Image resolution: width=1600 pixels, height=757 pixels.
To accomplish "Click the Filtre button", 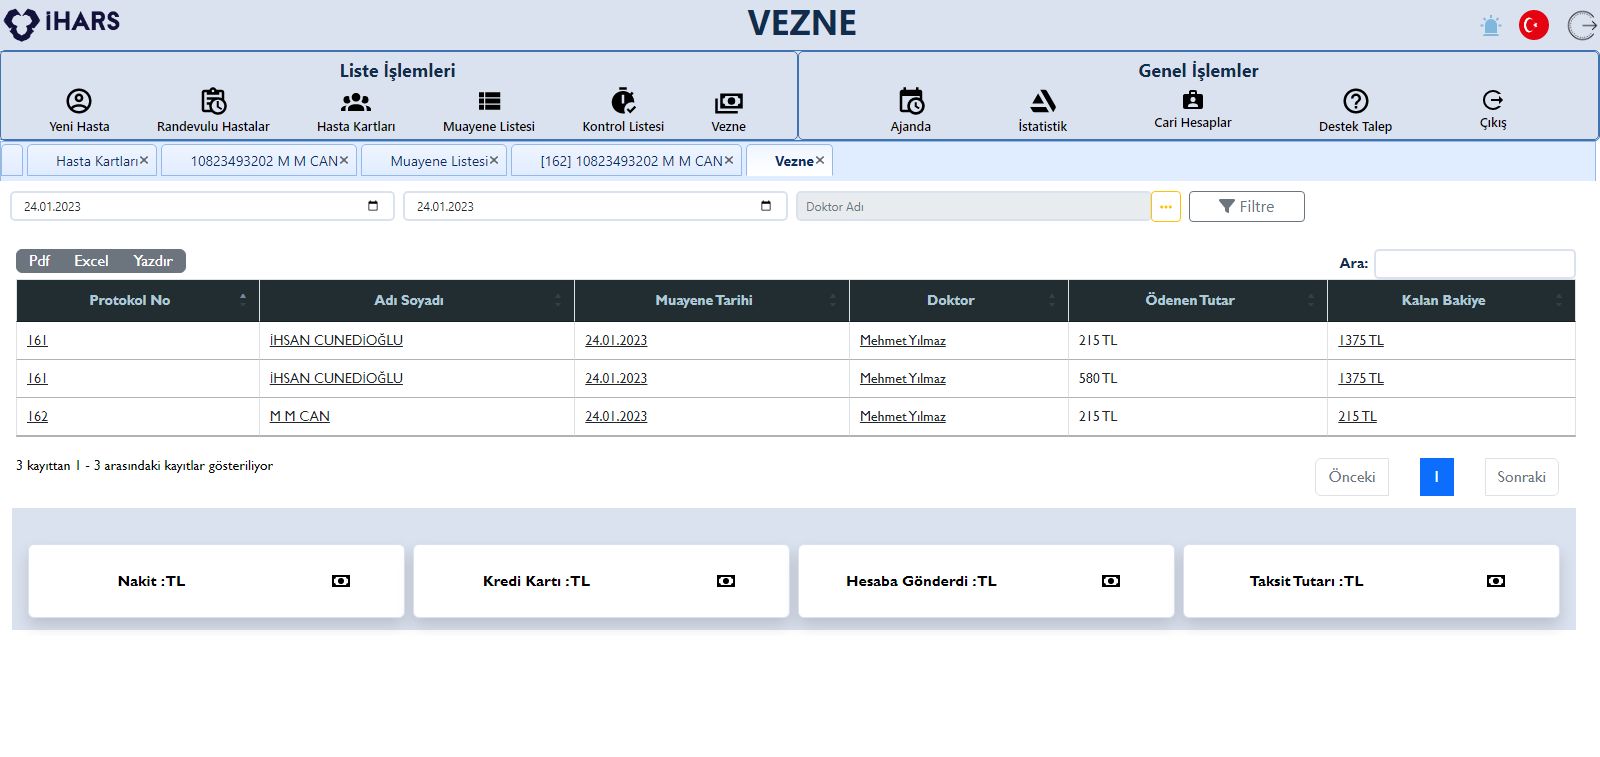I will click(1246, 206).
